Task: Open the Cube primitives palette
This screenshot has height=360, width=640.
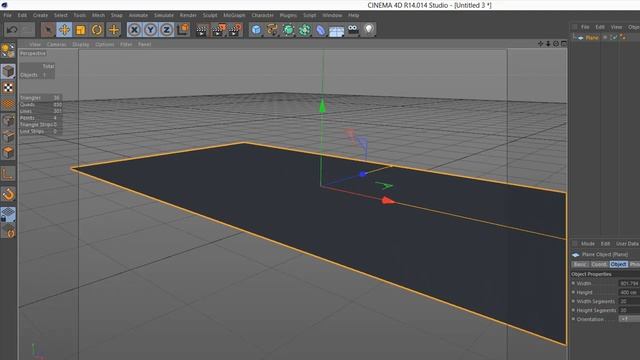Action: pyautogui.click(x=256, y=30)
